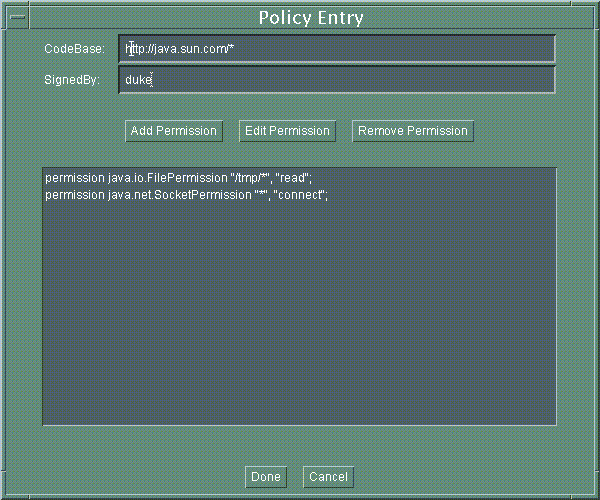Viewport: 600px width, 500px height.
Task: Place cursor after java.sun.com/* URL text
Action: click(x=236, y=49)
